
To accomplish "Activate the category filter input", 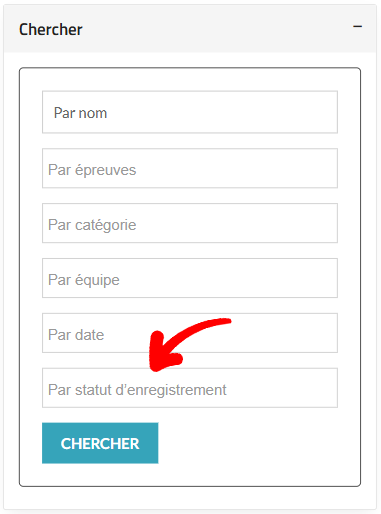I will pyautogui.click(x=190, y=223).
